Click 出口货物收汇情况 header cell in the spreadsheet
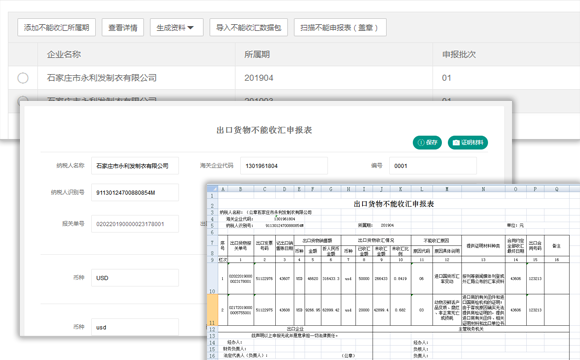The height and width of the screenshot is (360, 580). click(376, 240)
